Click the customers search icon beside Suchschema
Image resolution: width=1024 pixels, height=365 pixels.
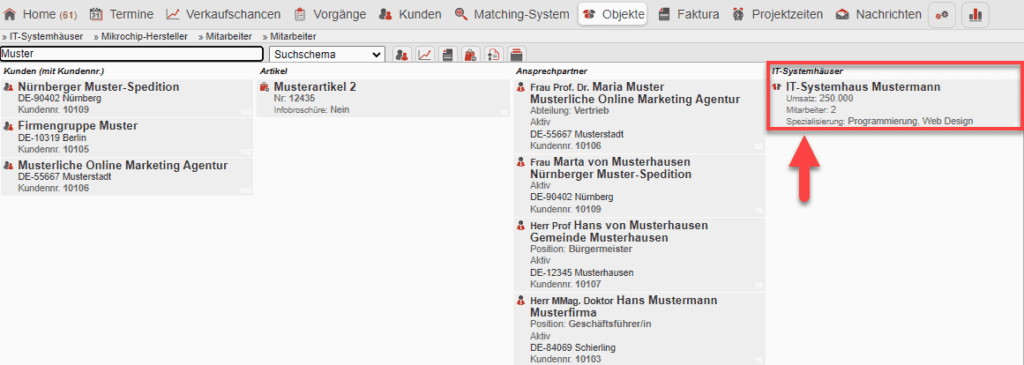[x=402, y=54]
